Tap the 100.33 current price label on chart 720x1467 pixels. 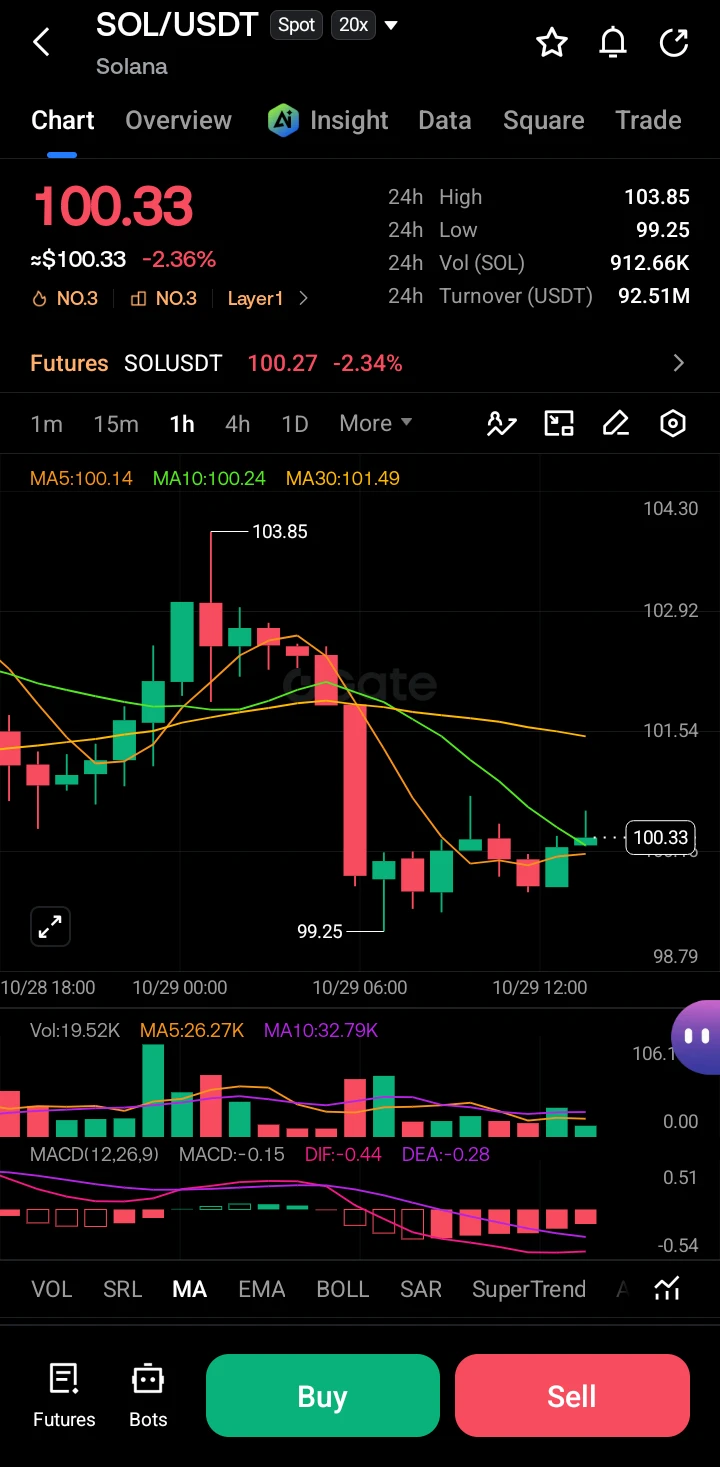click(661, 838)
